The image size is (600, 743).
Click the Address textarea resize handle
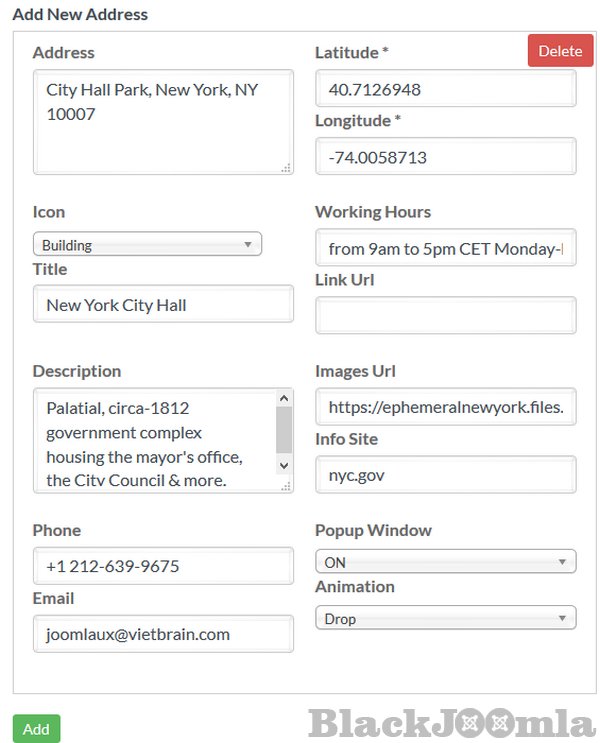286,168
